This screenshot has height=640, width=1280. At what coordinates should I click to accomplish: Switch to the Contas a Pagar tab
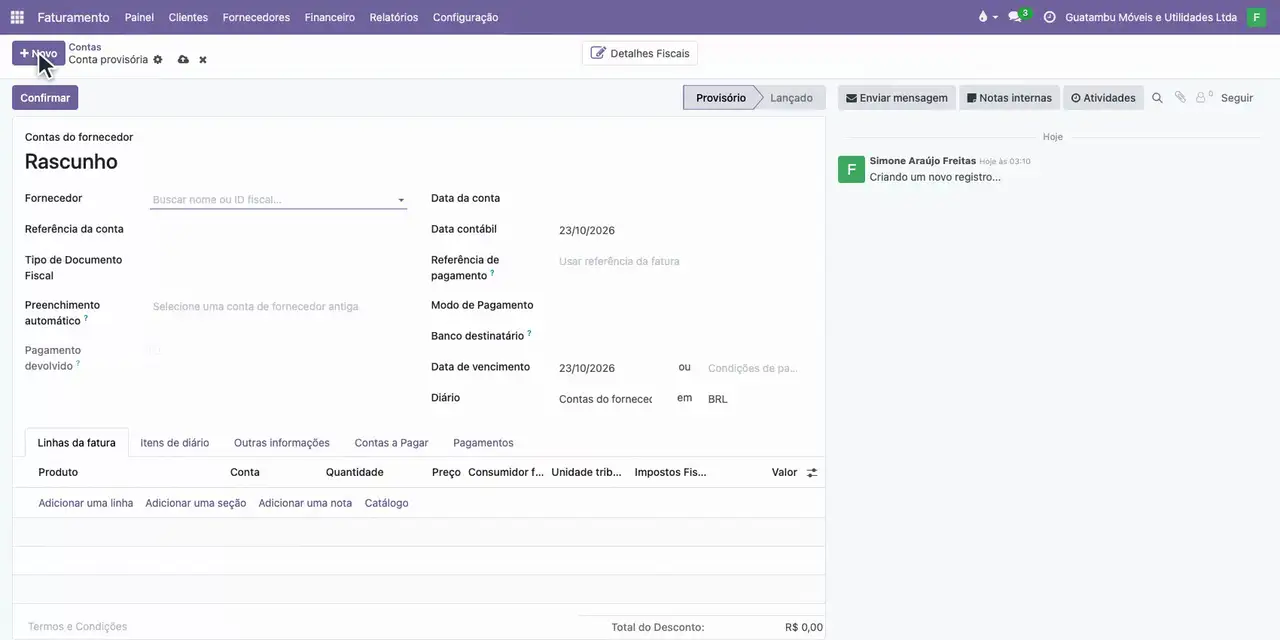tap(391, 443)
